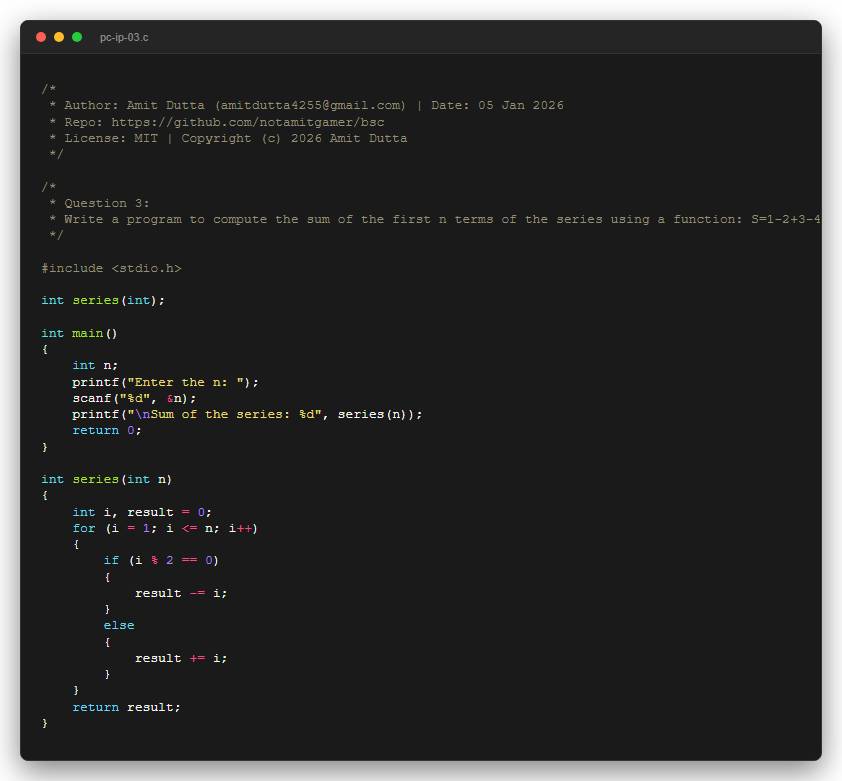Click the 'int series(int n)' definition line

[x=107, y=479]
